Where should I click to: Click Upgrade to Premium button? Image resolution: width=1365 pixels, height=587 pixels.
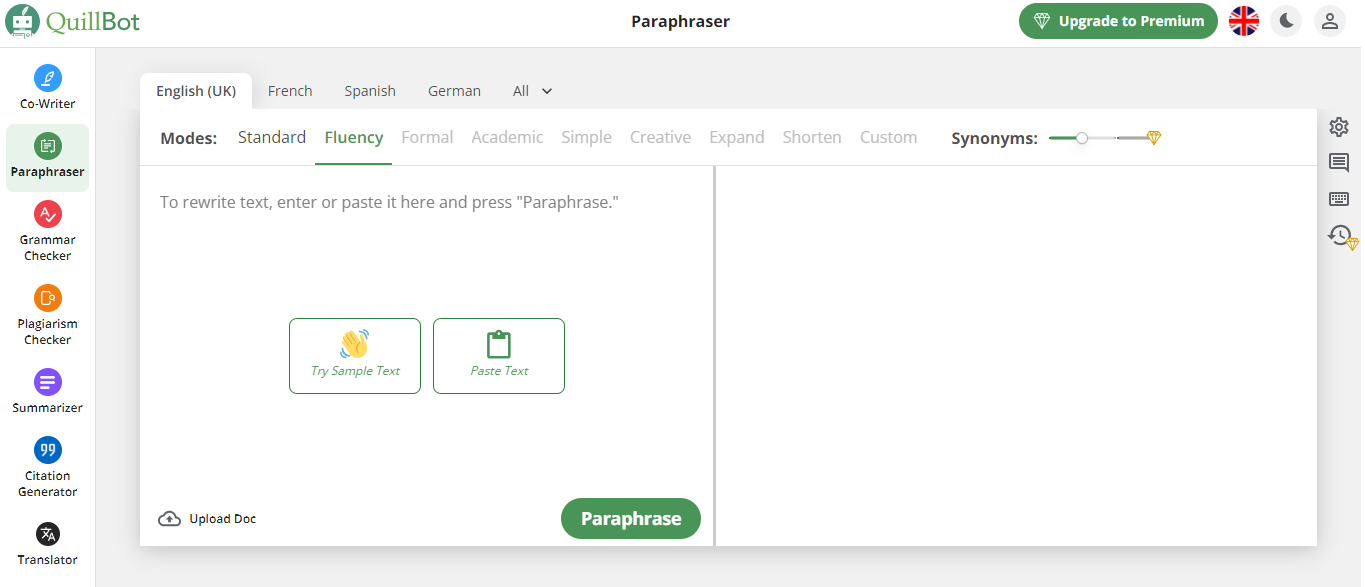click(1118, 21)
